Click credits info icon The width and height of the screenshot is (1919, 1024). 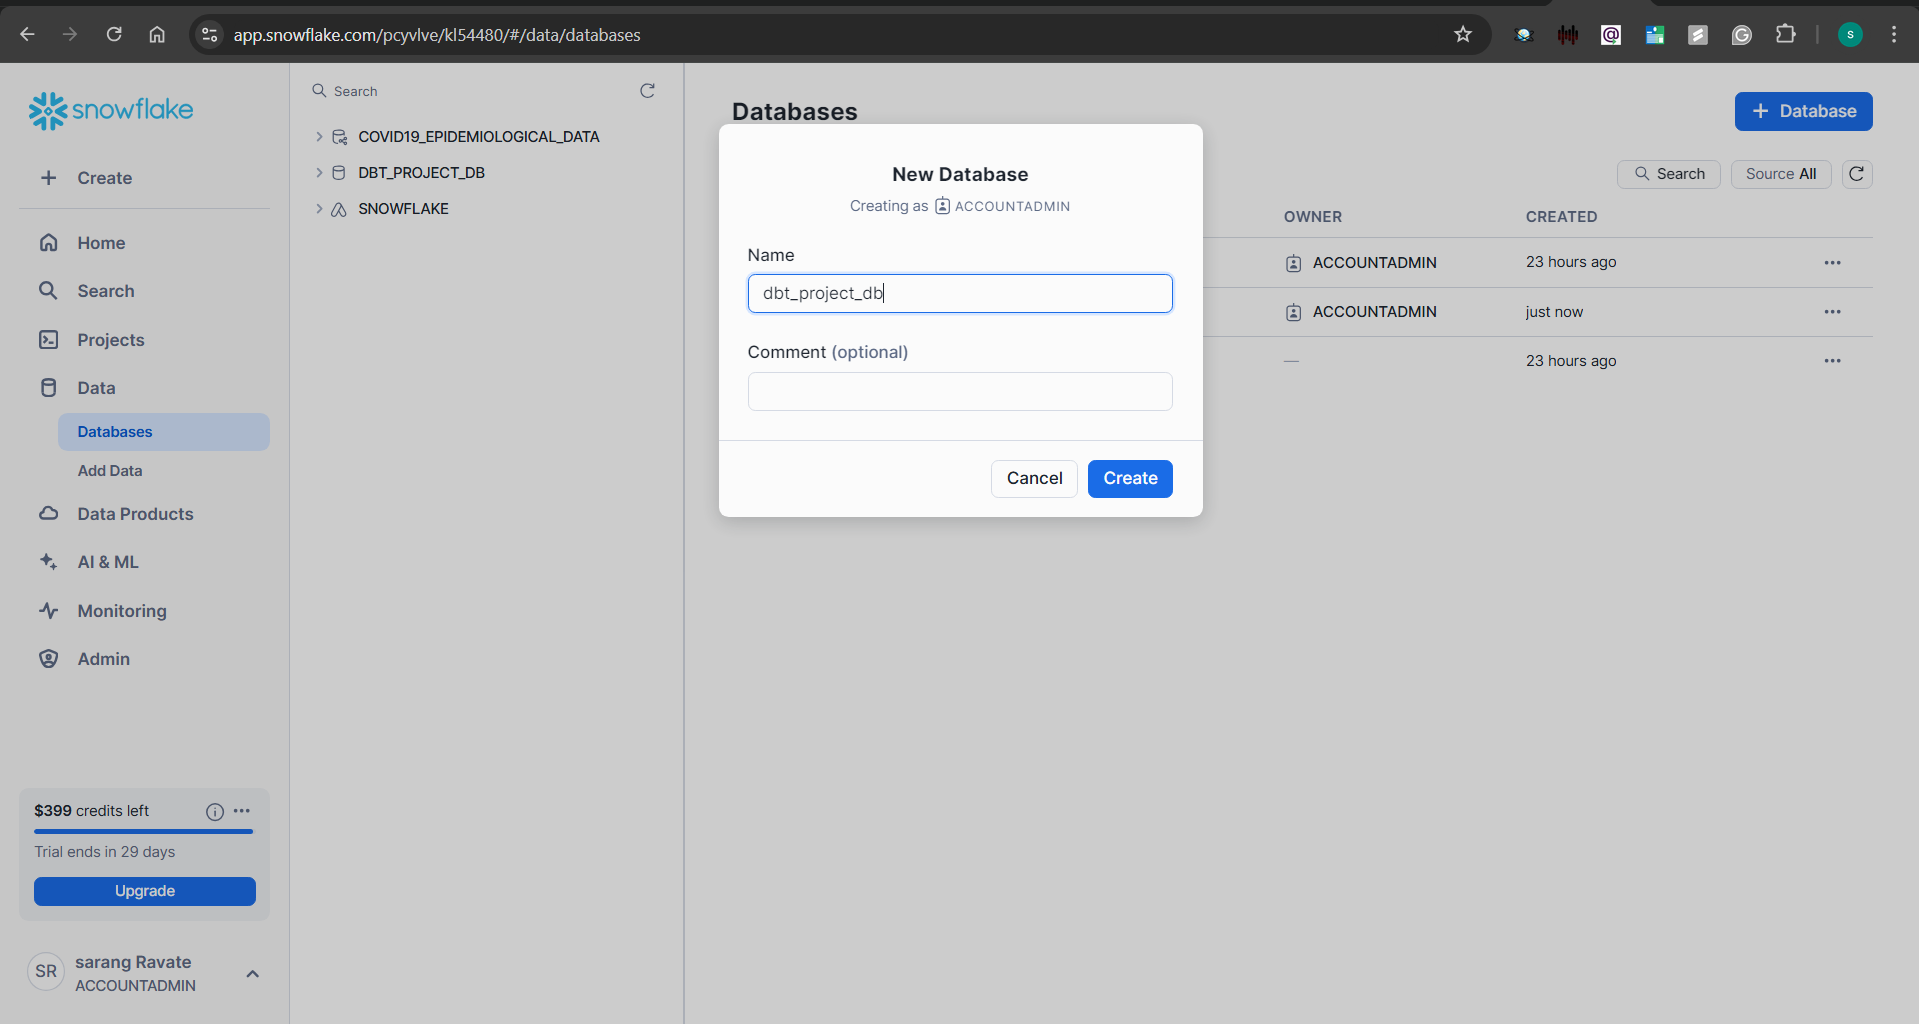pyautogui.click(x=214, y=812)
